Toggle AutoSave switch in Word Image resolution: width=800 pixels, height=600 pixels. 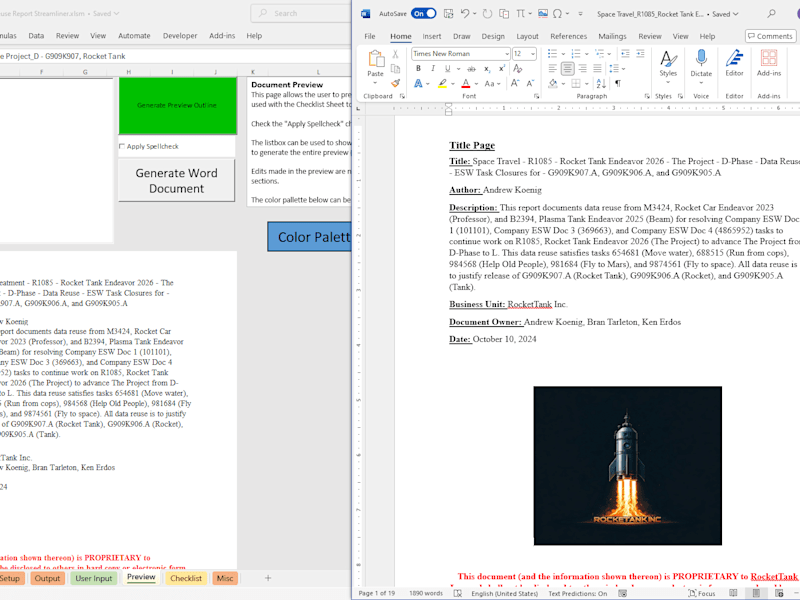(x=424, y=14)
